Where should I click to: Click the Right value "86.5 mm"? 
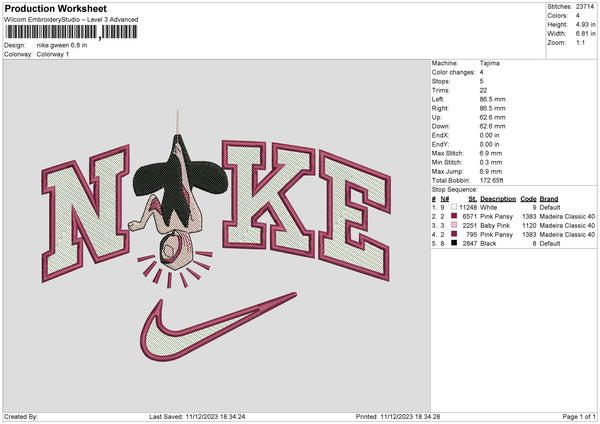492,108
